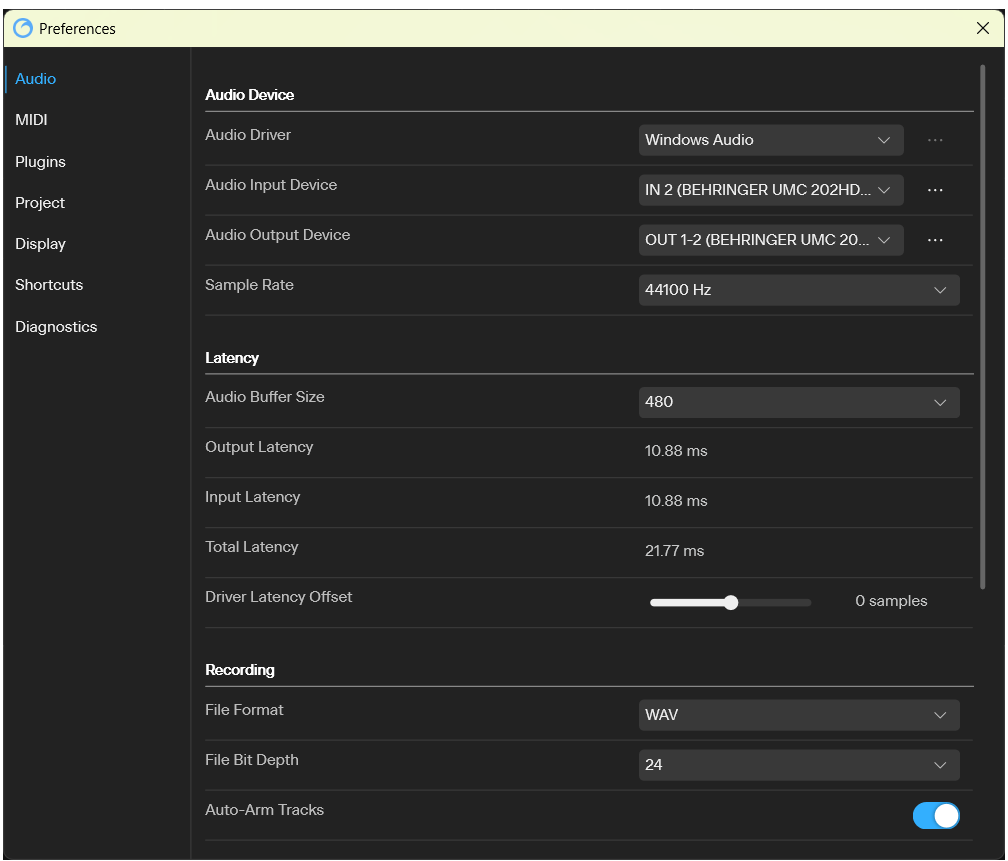
Task: Click the Driver Latency Offset slider handle
Action: tap(731, 602)
